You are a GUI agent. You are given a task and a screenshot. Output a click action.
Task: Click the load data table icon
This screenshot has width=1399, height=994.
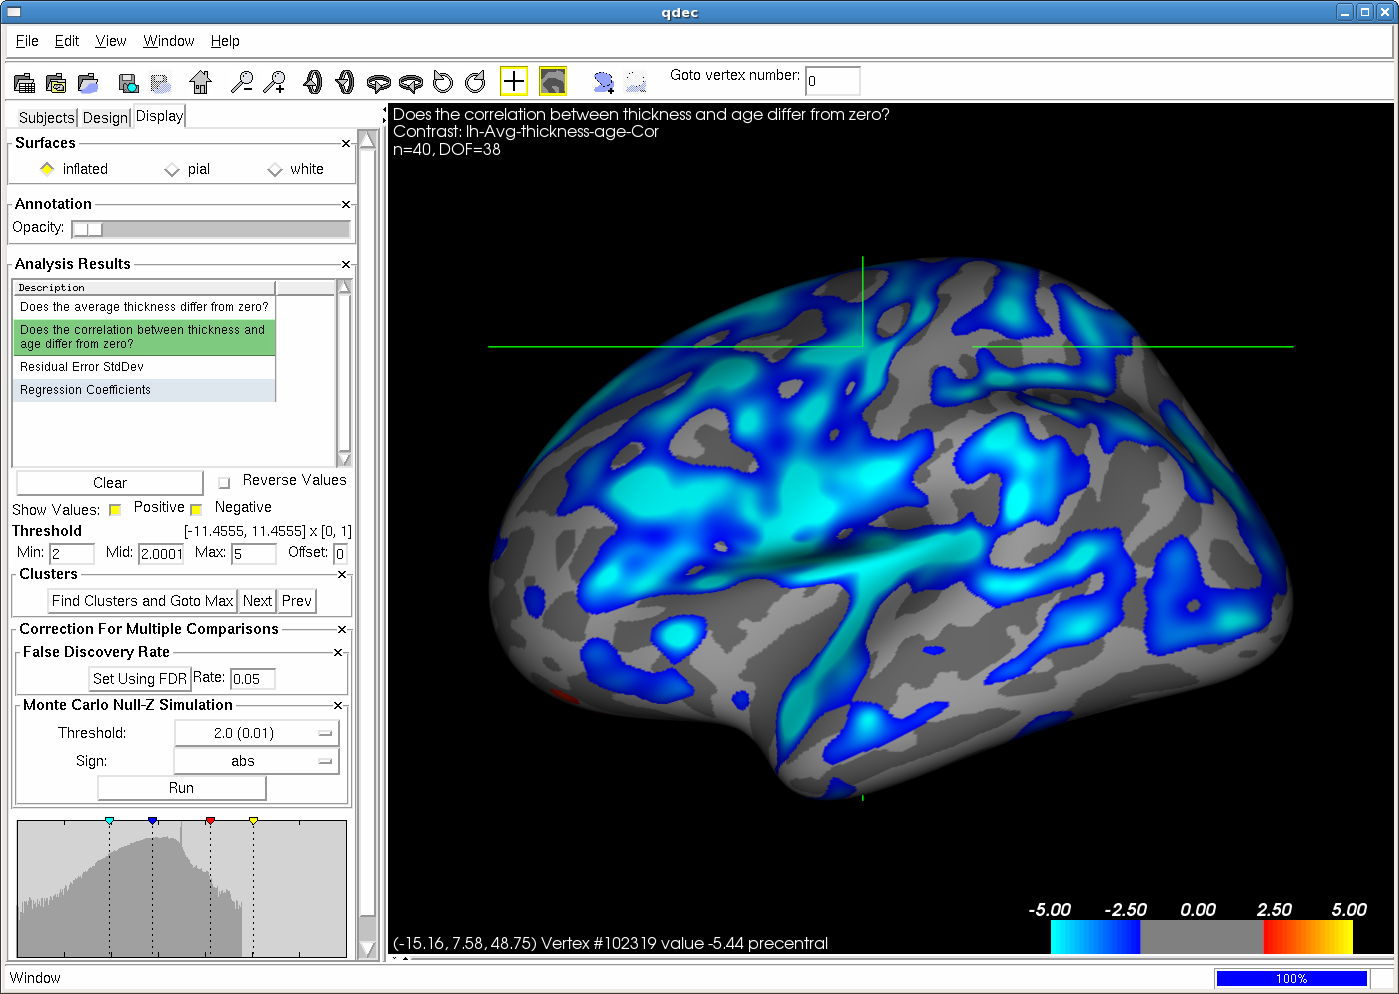coord(24,82)
